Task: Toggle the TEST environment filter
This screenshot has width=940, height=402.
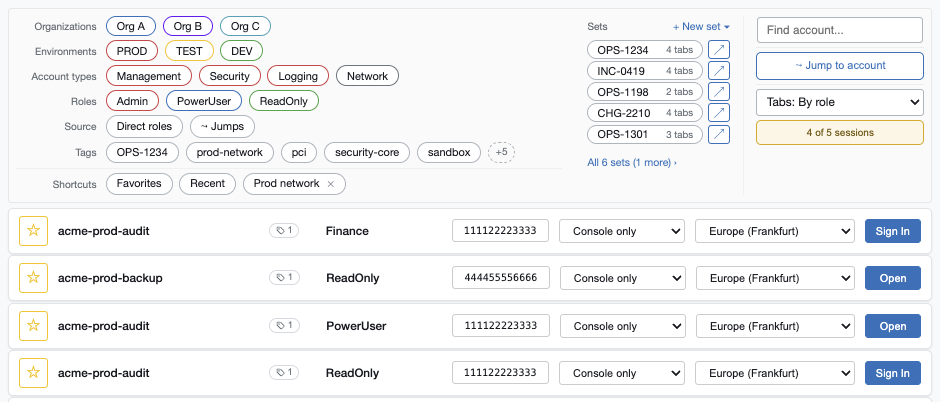Action: [189, 52]
